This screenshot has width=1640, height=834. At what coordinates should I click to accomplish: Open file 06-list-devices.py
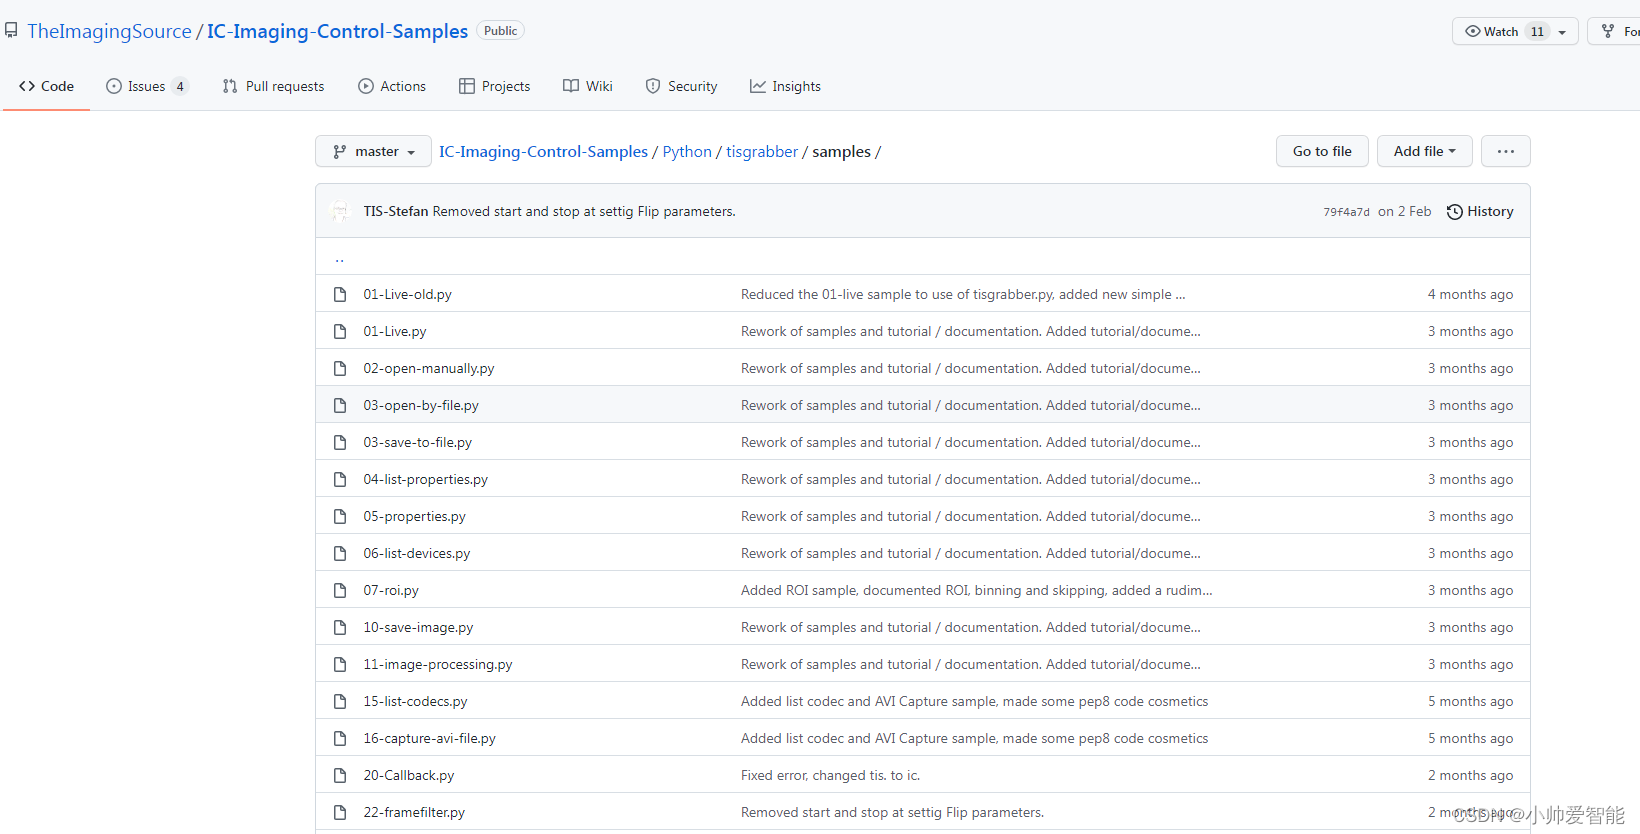tap(416, 553)
